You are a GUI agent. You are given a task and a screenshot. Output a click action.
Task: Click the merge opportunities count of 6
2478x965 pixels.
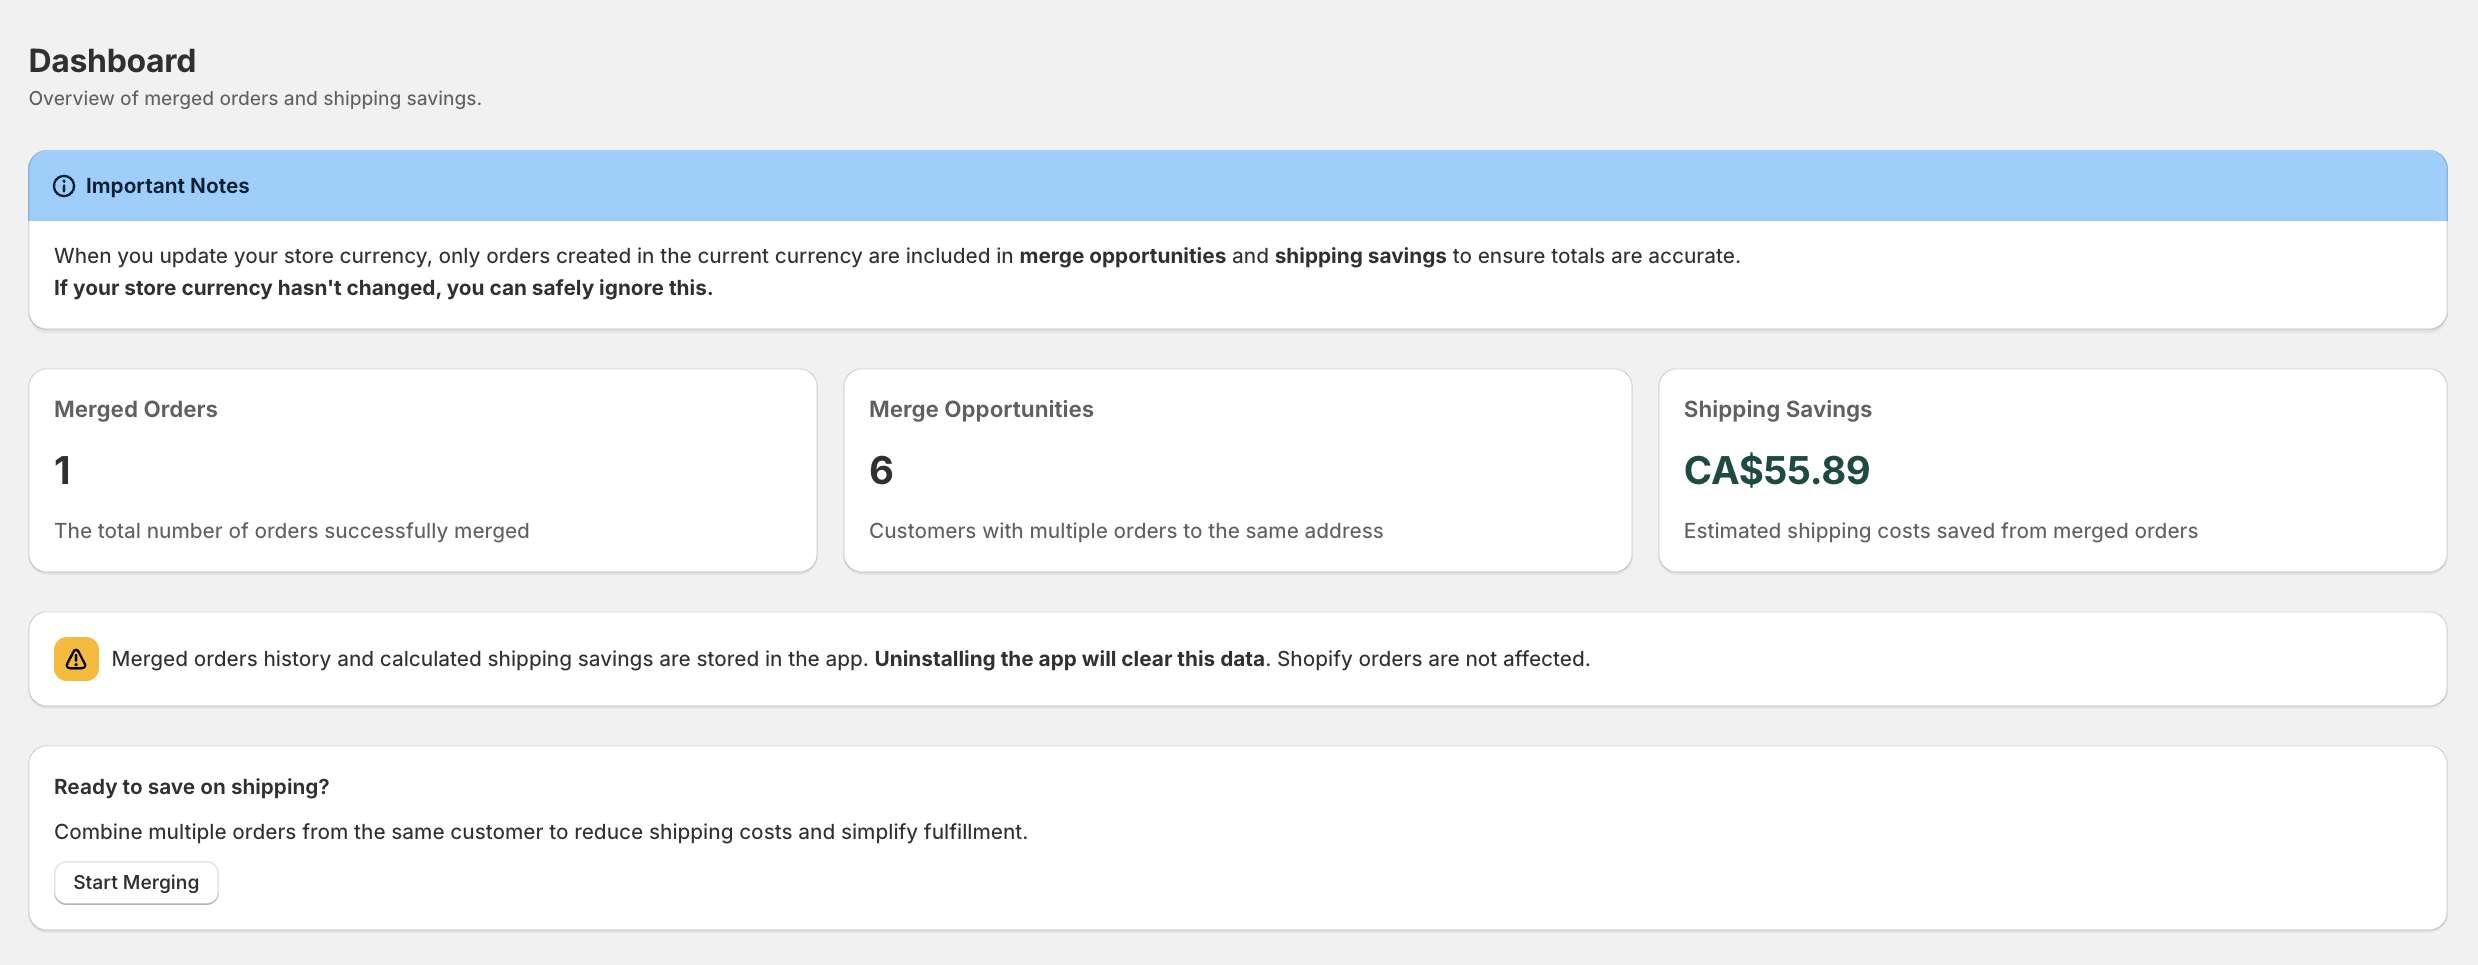[x=881, y=470]
